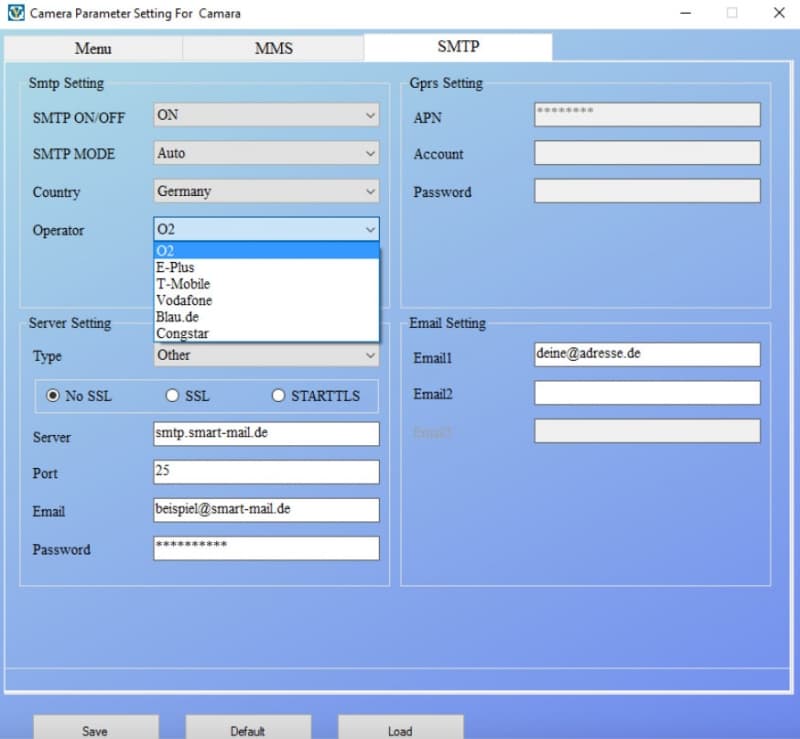Click the Default button

248,728
